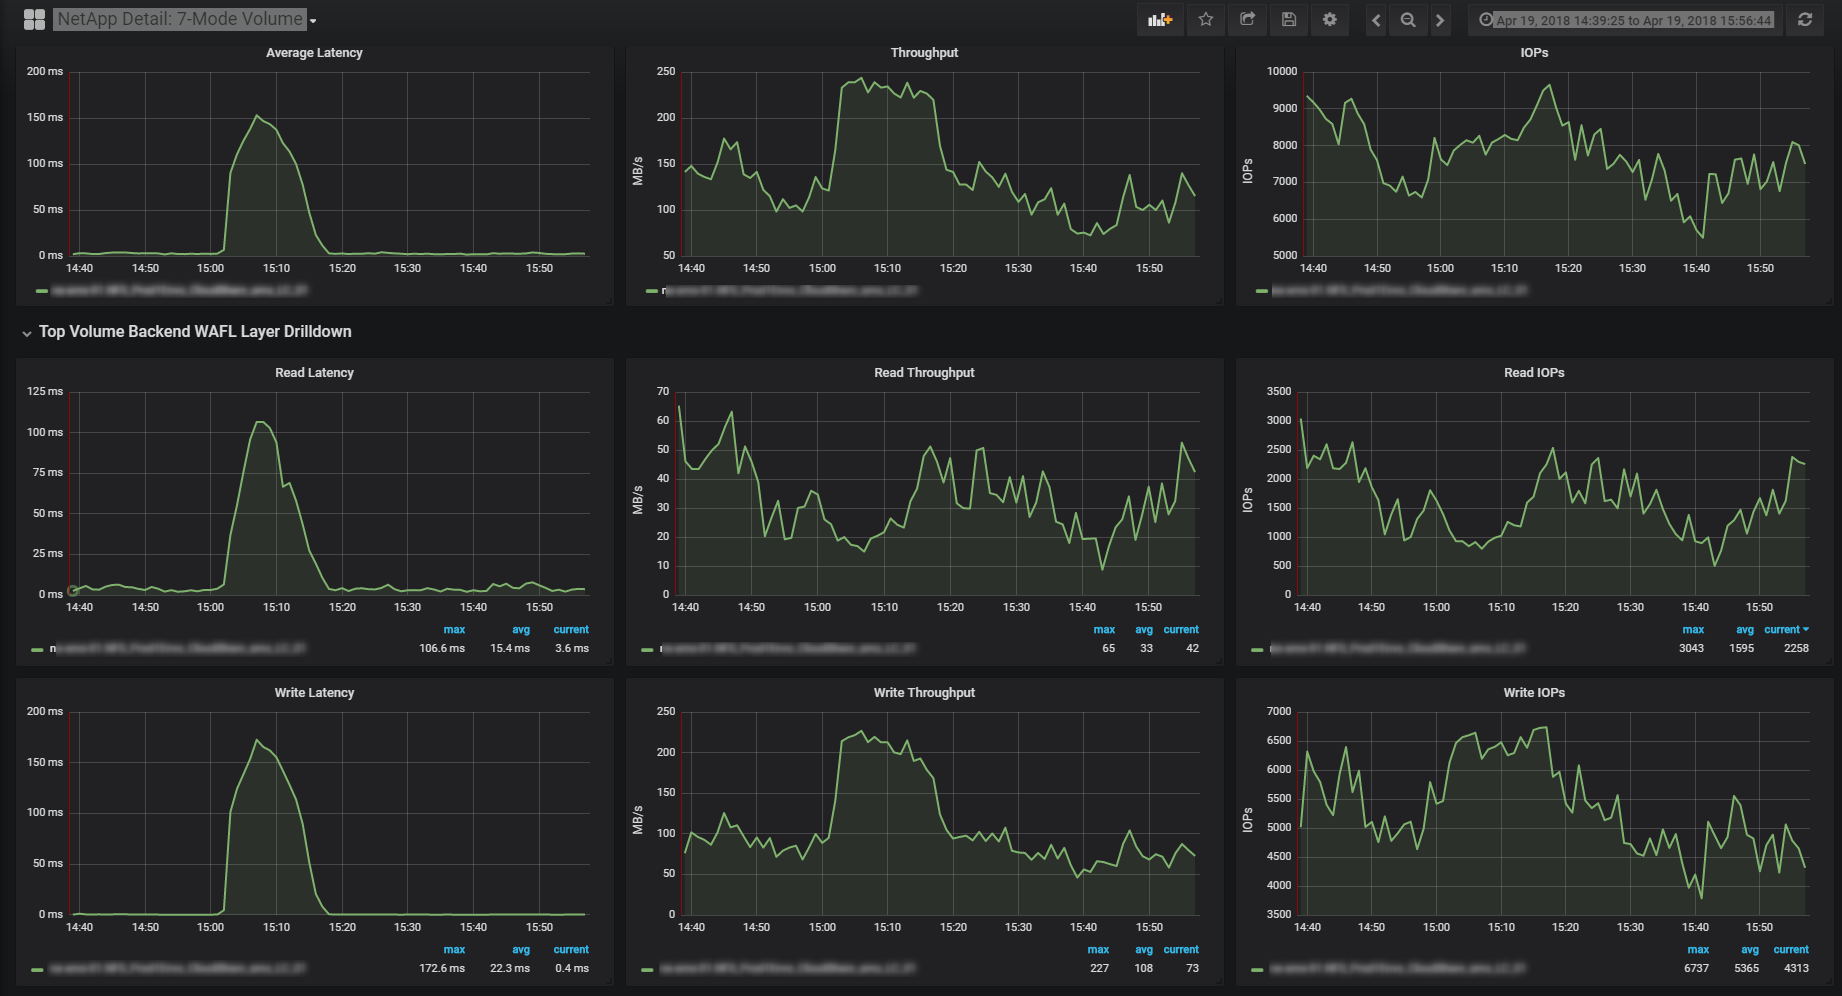The height and width of the screenshot is (996, 1842).
Task: Save the dashboard with disk icon
Action: coord(1289,20)
